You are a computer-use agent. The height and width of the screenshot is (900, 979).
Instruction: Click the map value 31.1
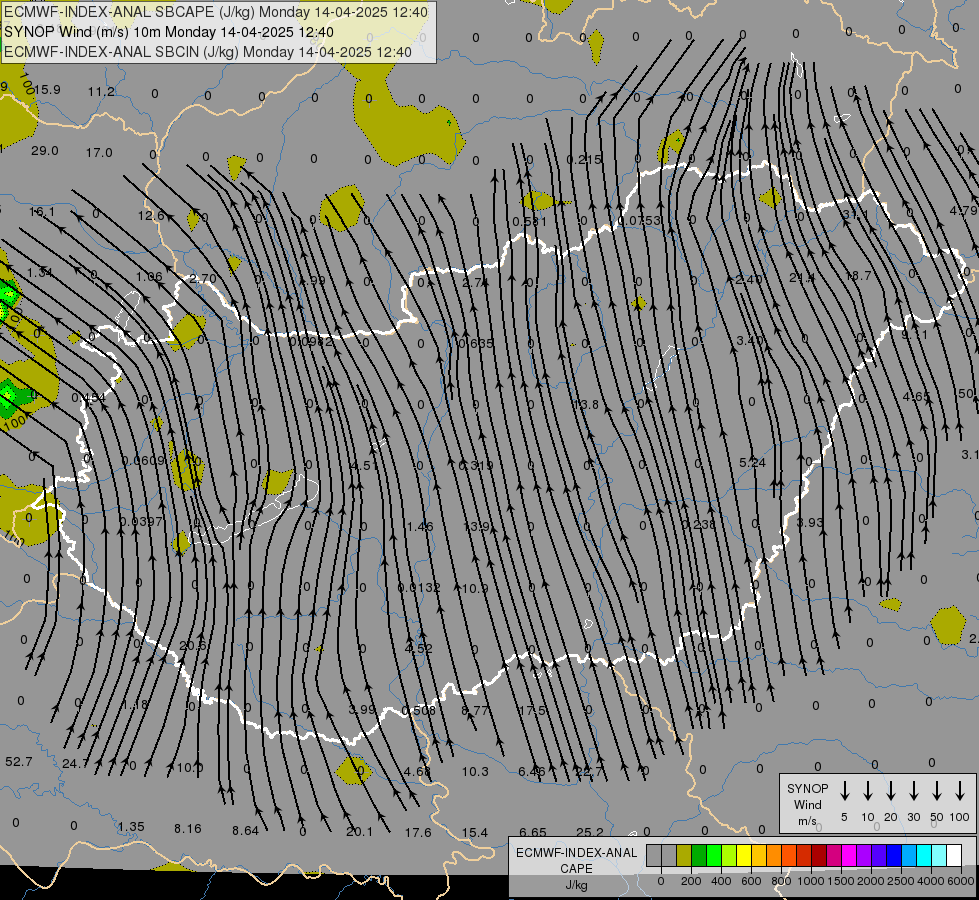coord(855,215)
